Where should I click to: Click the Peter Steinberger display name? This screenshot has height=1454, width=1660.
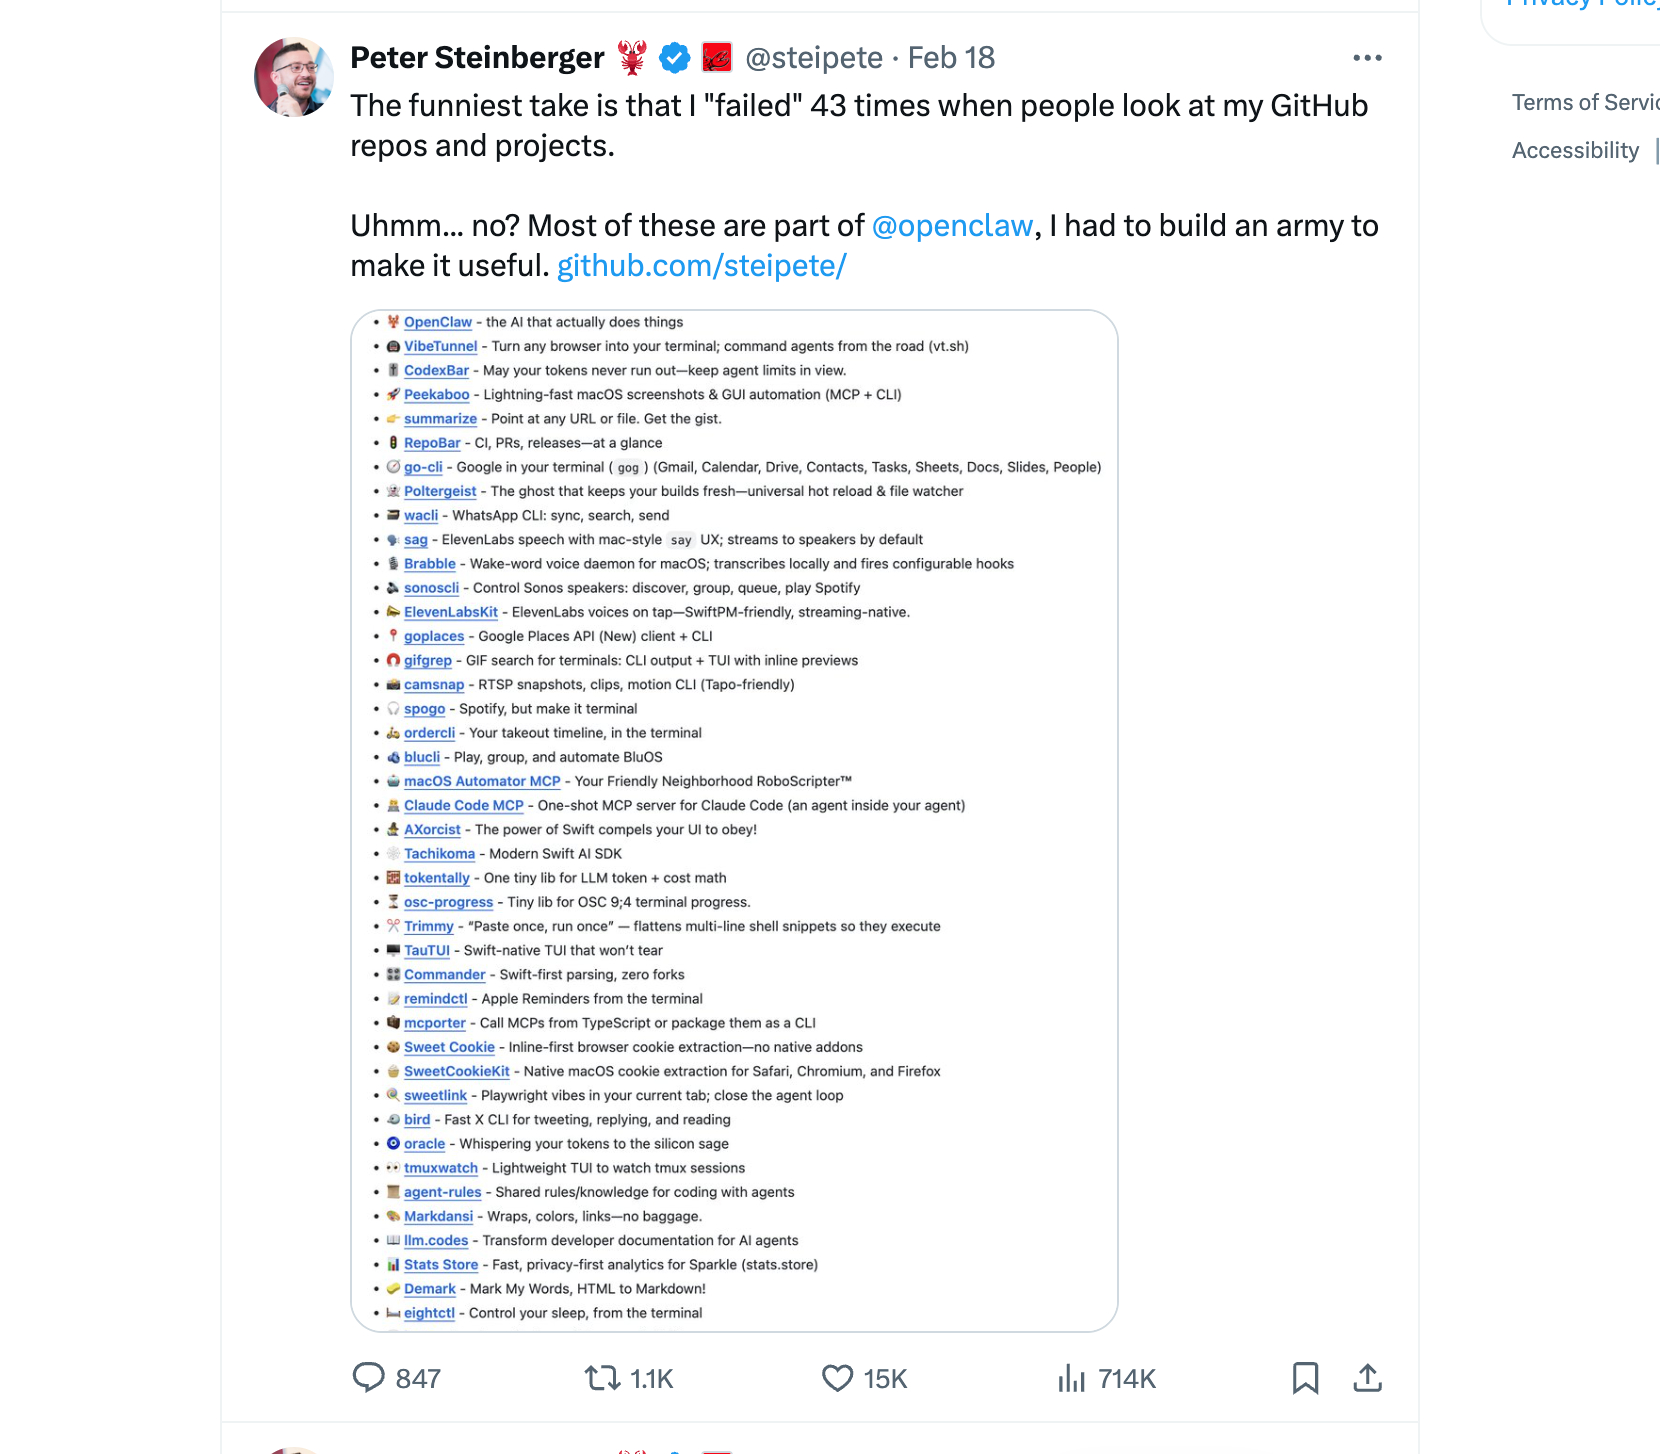pos(477,58)
